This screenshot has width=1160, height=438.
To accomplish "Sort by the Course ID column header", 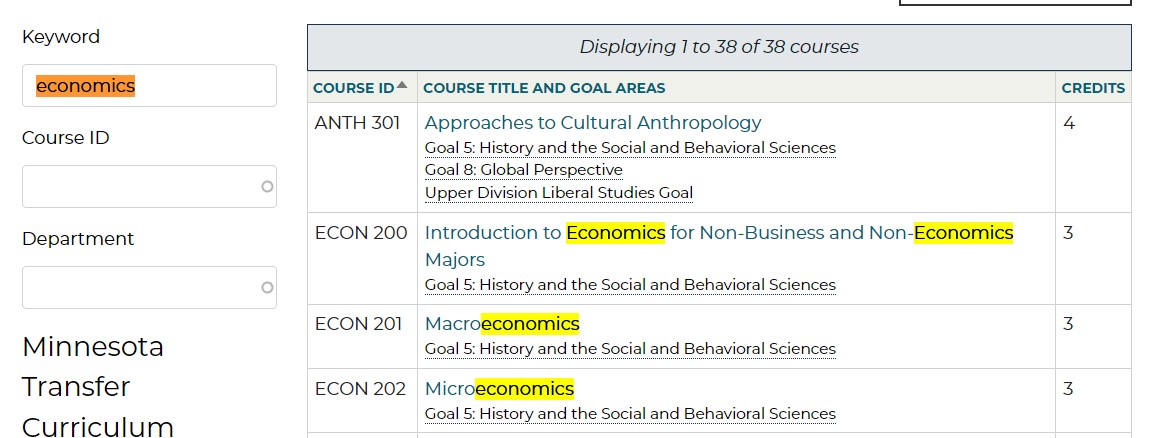I will (x=353, y=88).
